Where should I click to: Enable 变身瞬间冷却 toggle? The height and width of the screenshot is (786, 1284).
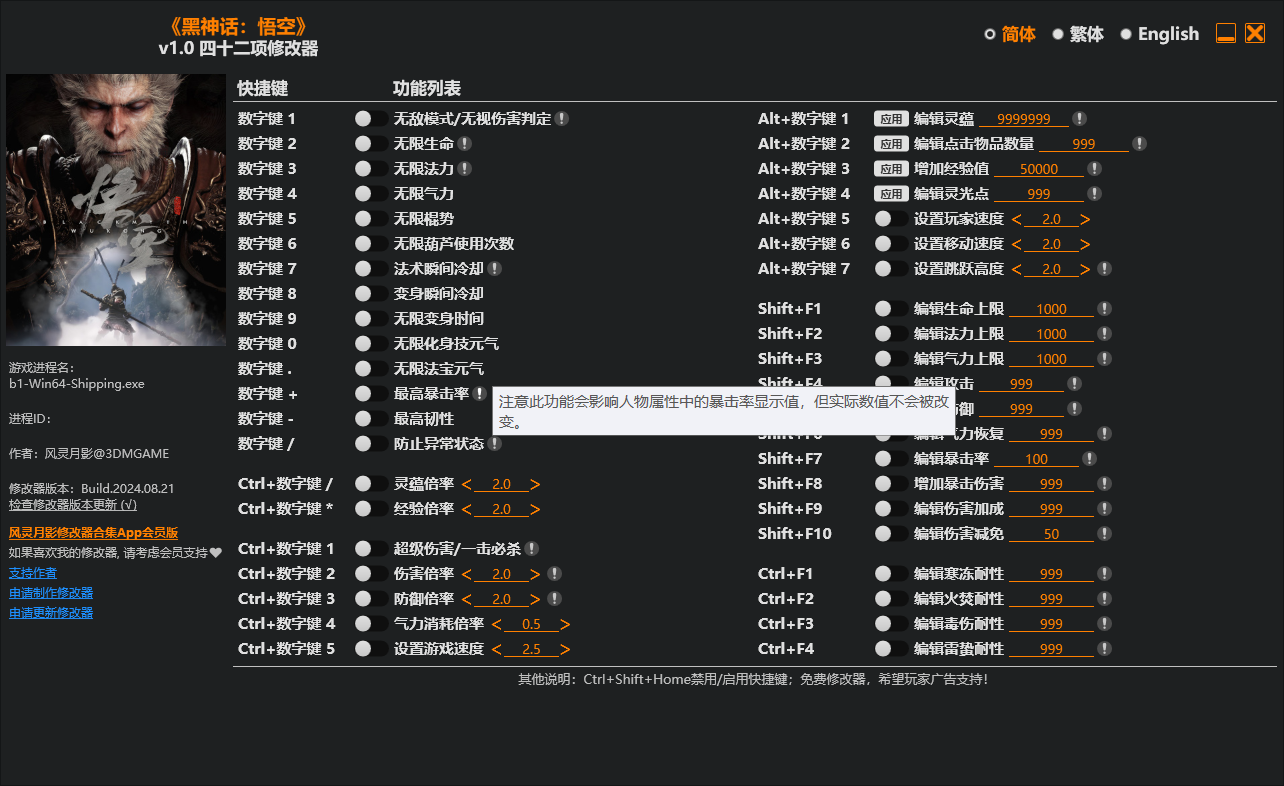371,294
